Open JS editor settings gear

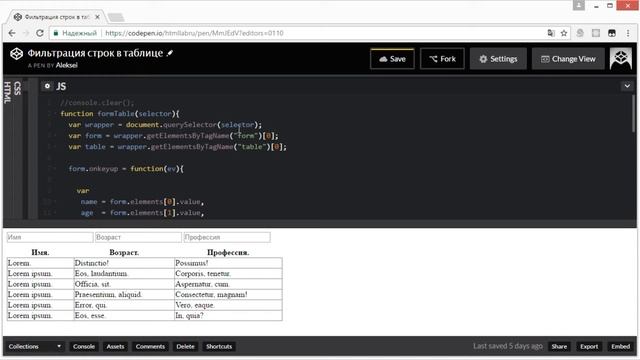coord(47,86)
